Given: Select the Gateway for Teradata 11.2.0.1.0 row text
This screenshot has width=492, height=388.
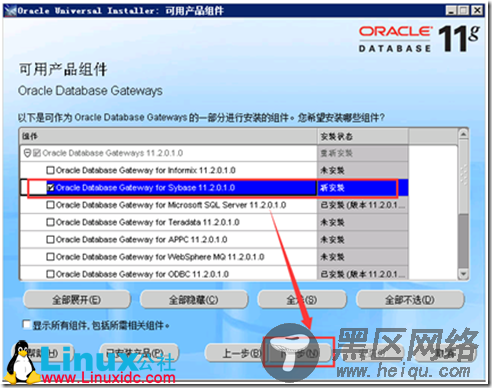Looking at the screenshot, I should [148, 222].
